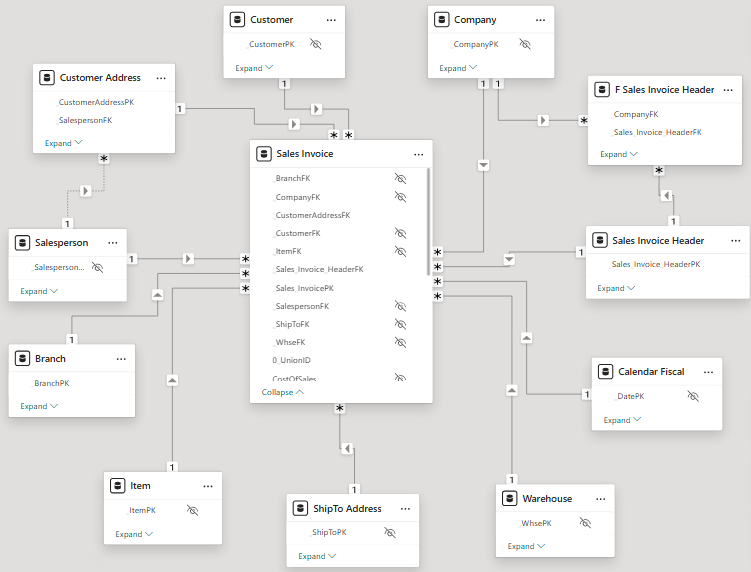Click the Item table database icon

coord(119,486)
